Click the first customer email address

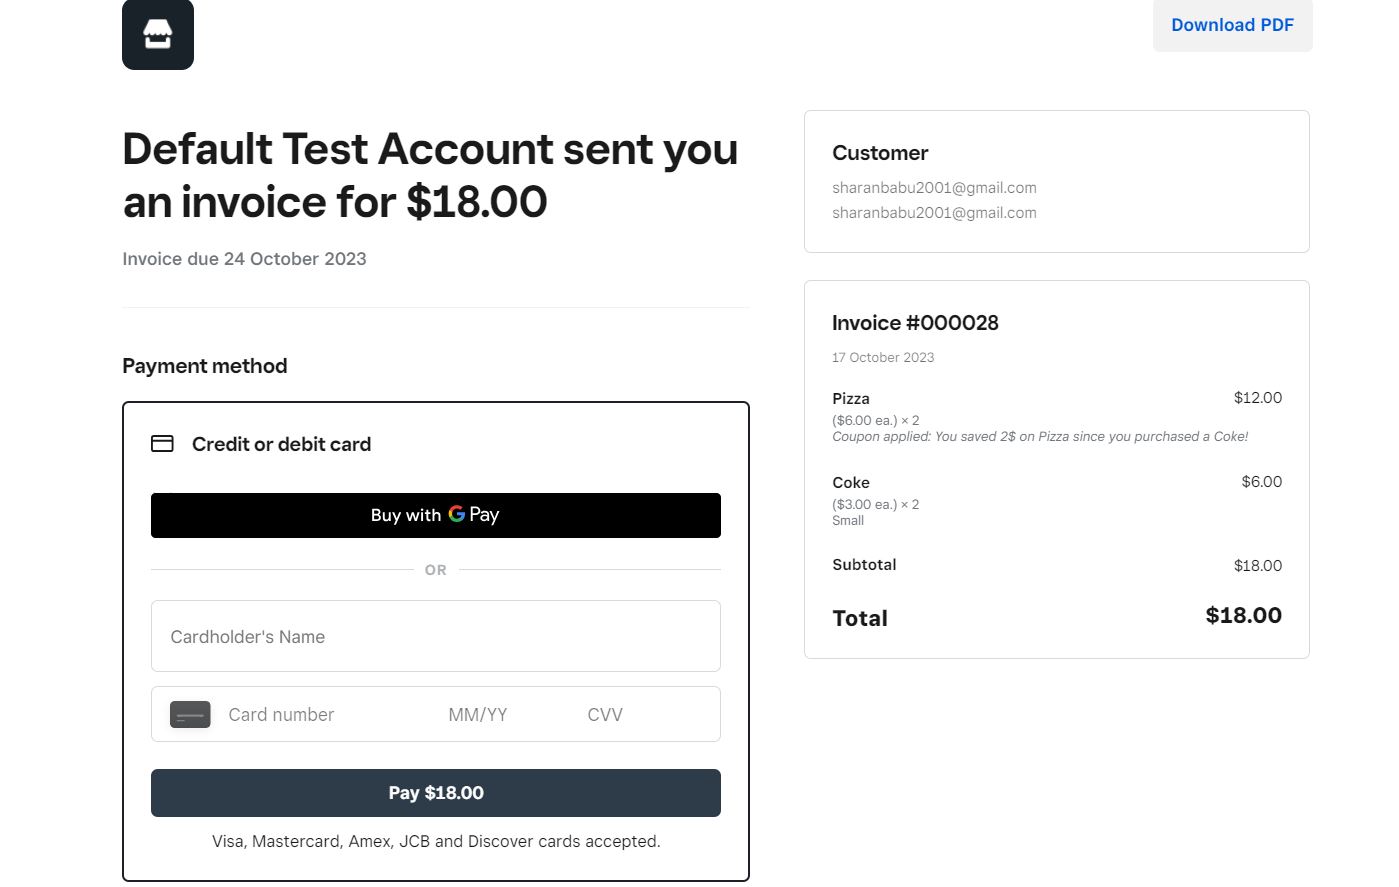[x=934, y=188]
